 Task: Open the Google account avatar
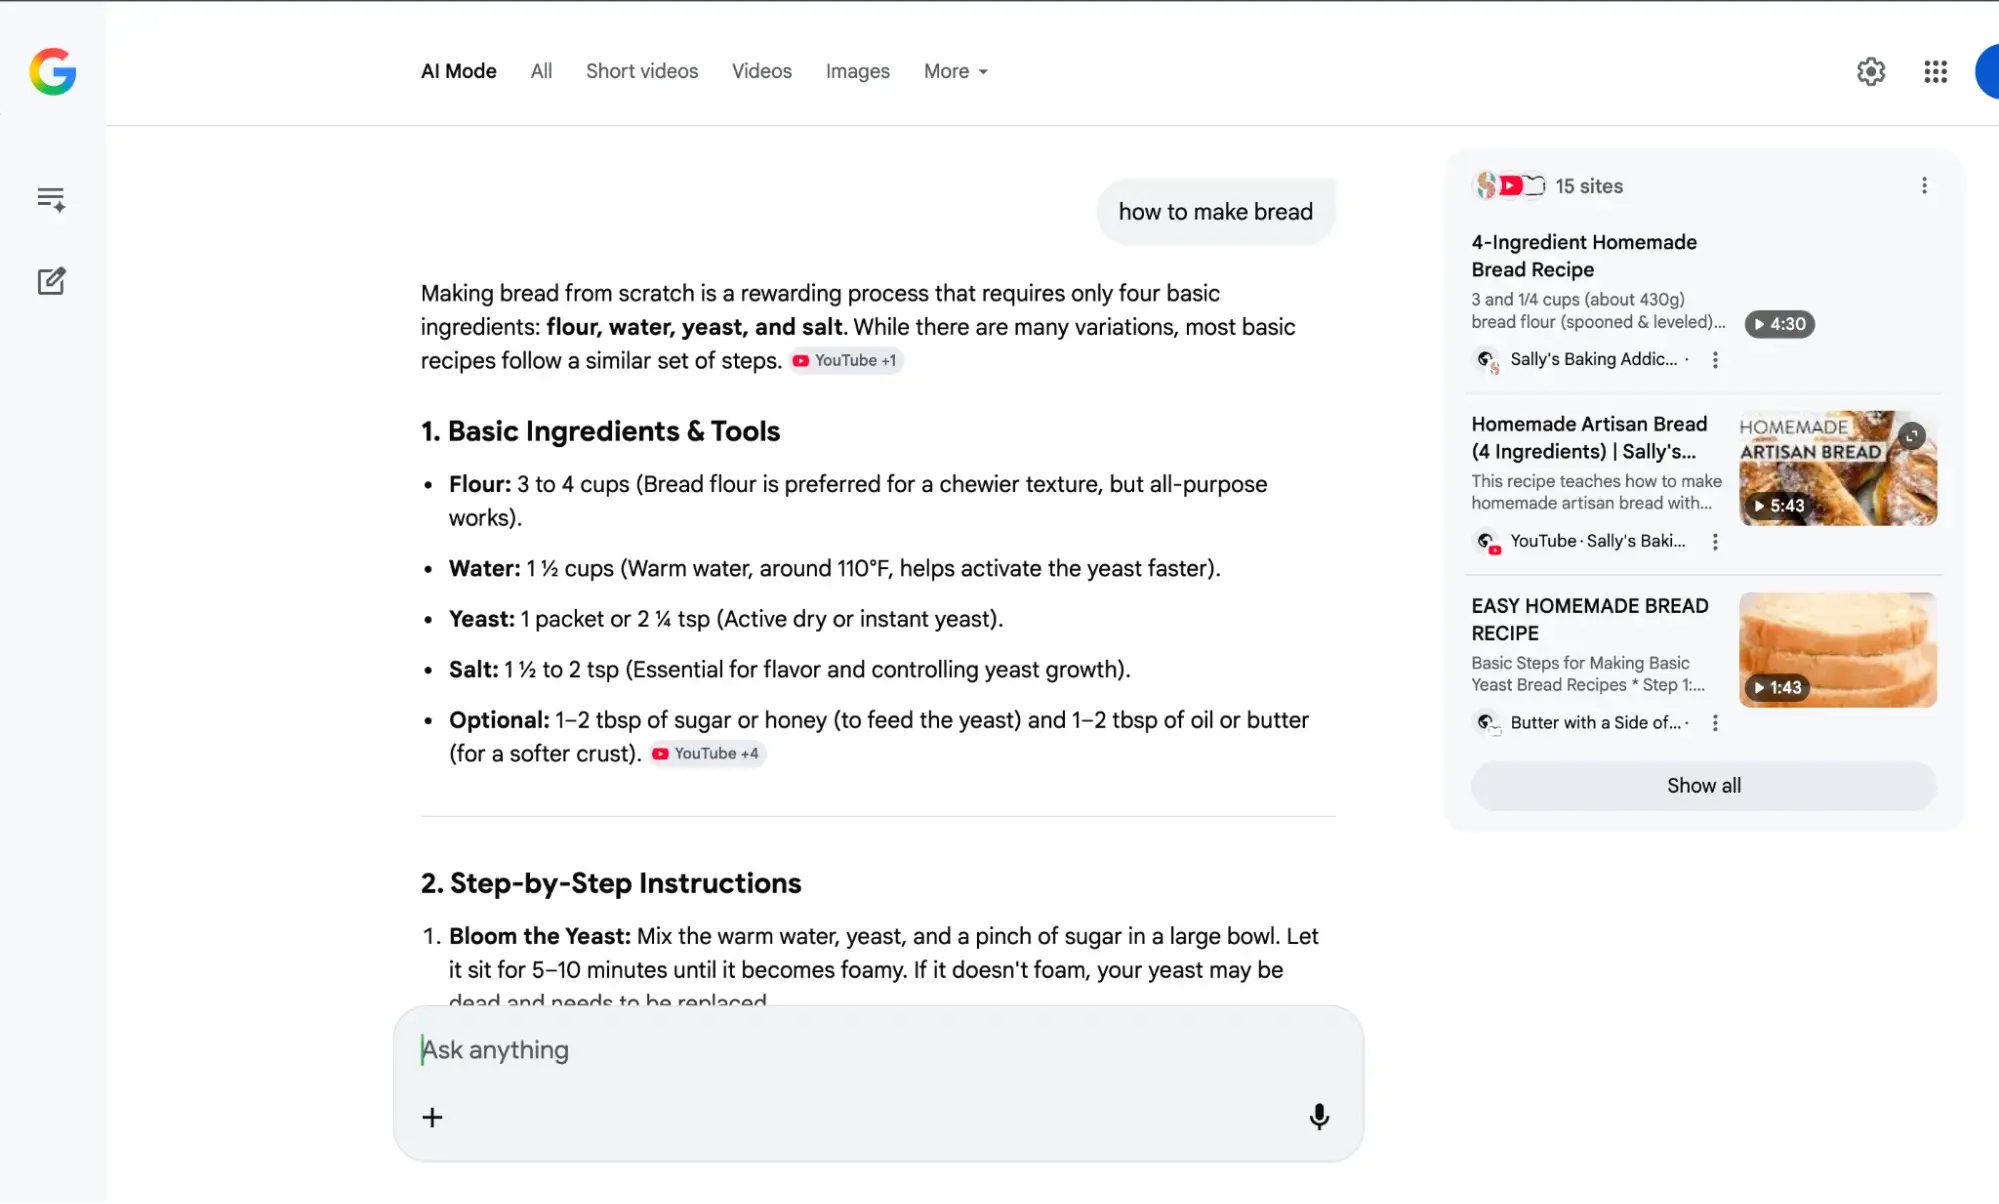coord(1987,72)
